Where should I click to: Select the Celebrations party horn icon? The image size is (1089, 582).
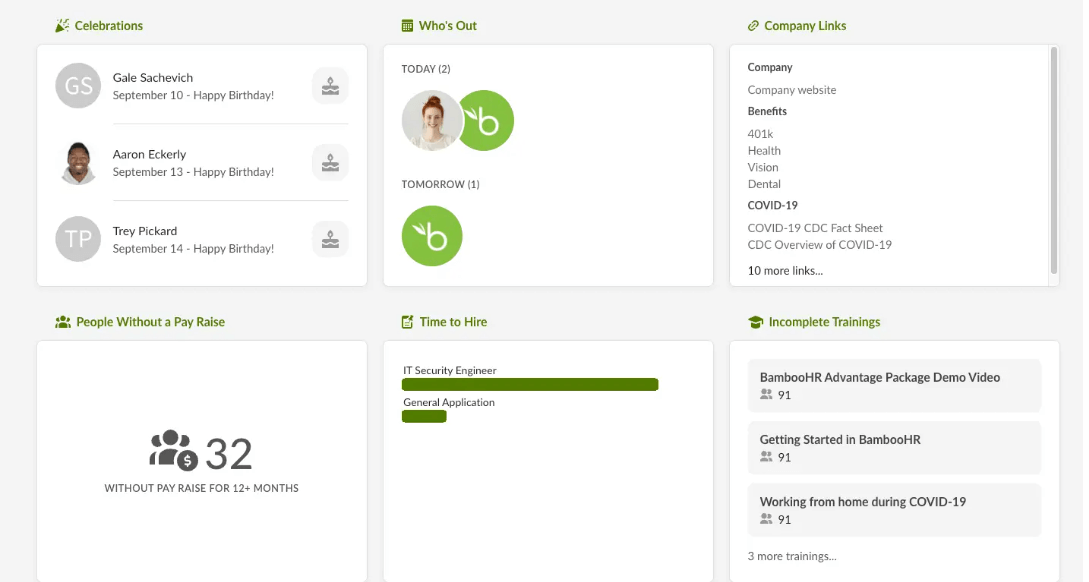pyautogui.click(x=61, y=25)
